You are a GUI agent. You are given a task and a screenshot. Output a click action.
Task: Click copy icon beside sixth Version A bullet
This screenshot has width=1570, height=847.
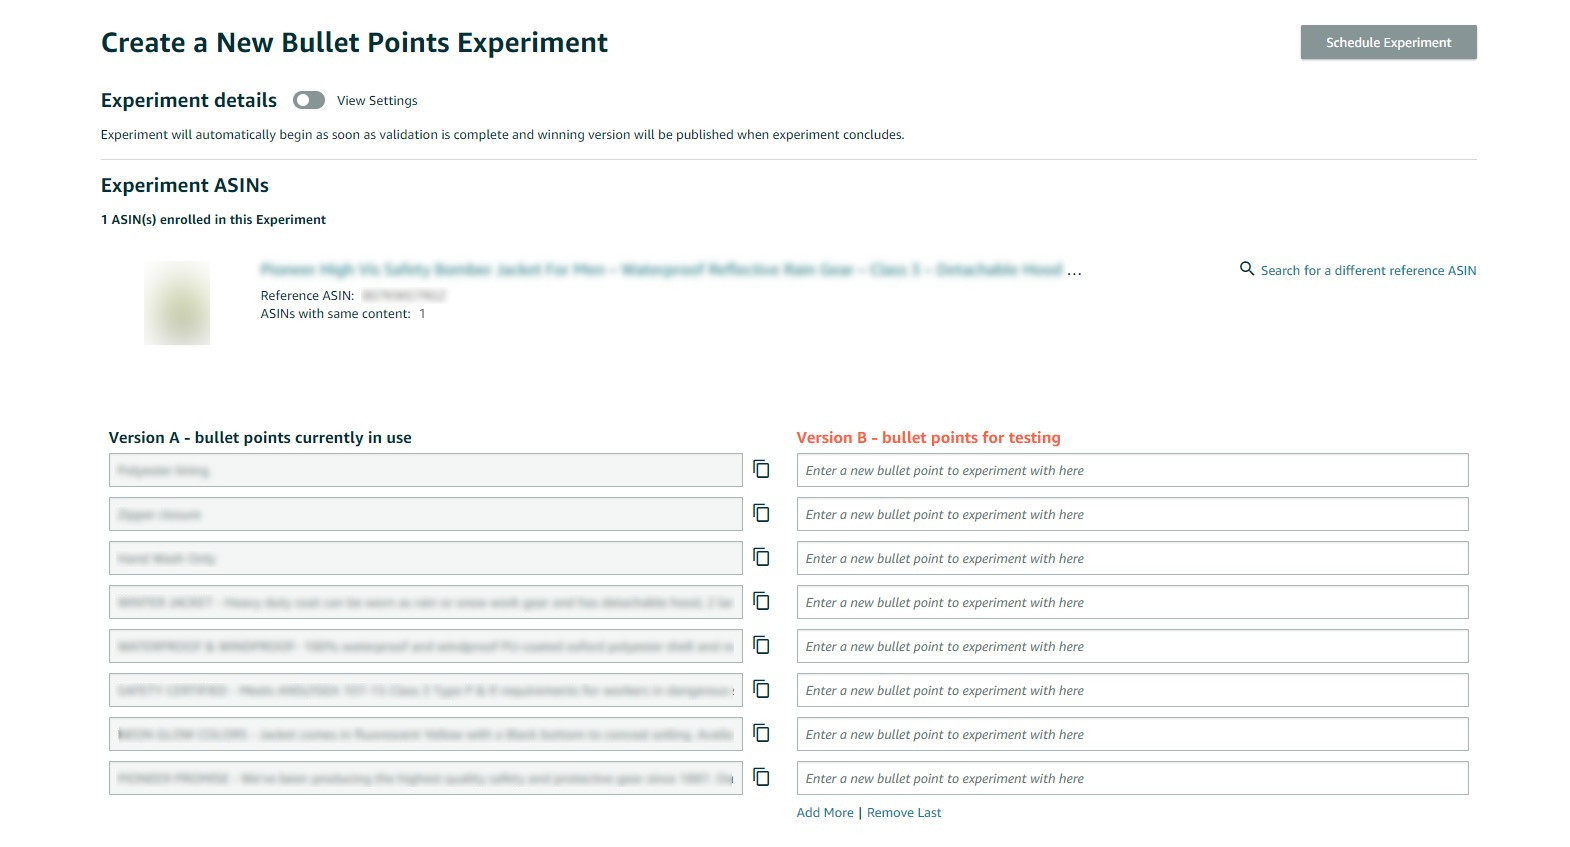click(761, 689)
